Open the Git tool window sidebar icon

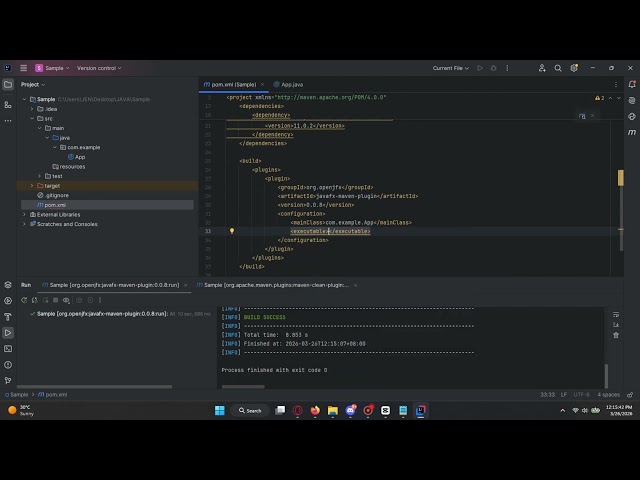pyautogui.click(x=8, y=380)
